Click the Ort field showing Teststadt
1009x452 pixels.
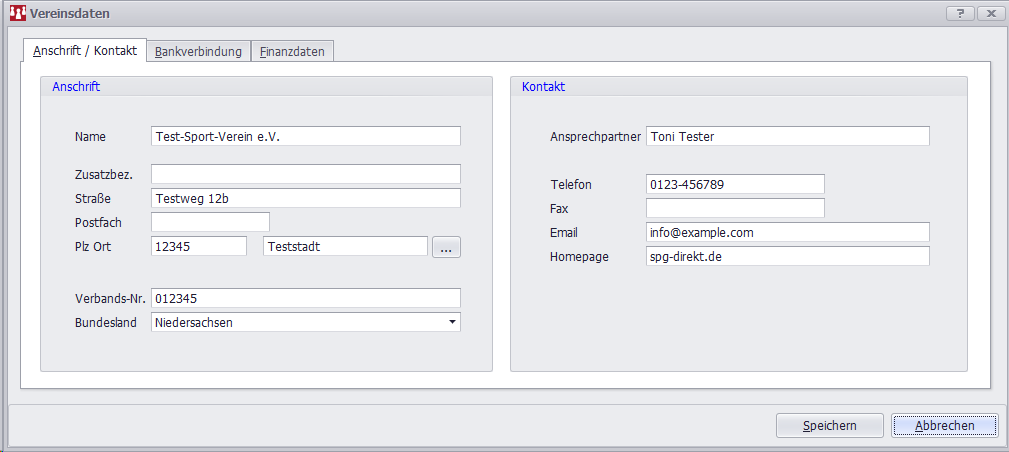click(345, 246)
